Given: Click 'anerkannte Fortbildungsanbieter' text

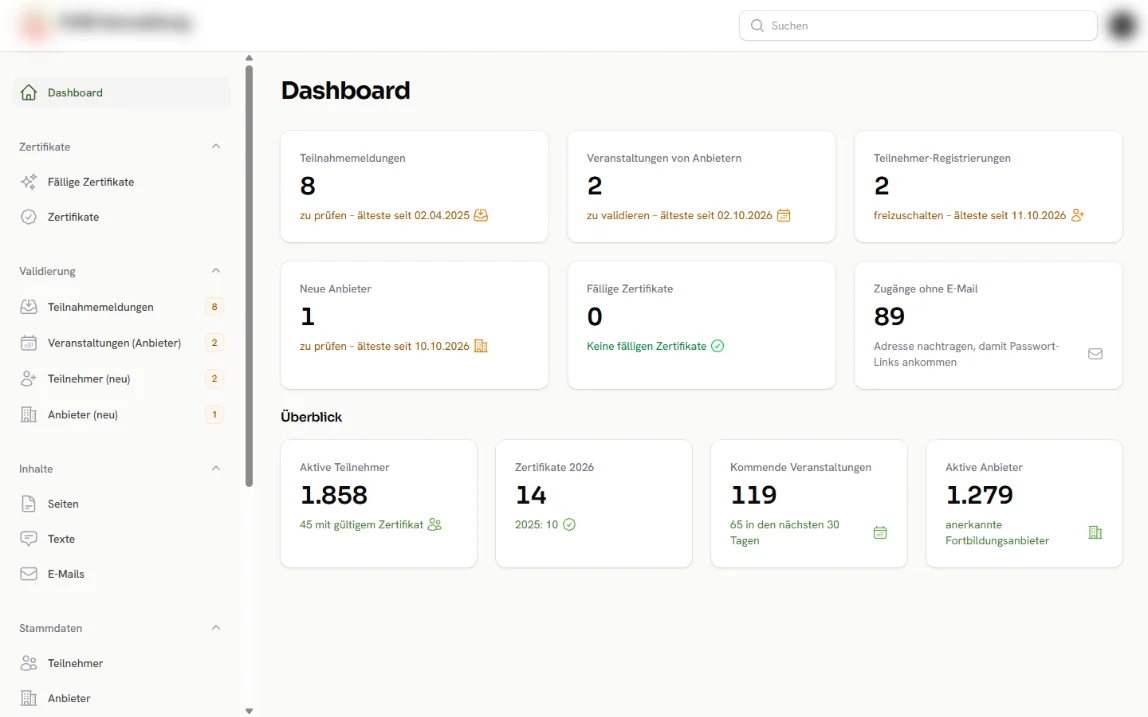Looking at the screenshot, I should point(997,532).
